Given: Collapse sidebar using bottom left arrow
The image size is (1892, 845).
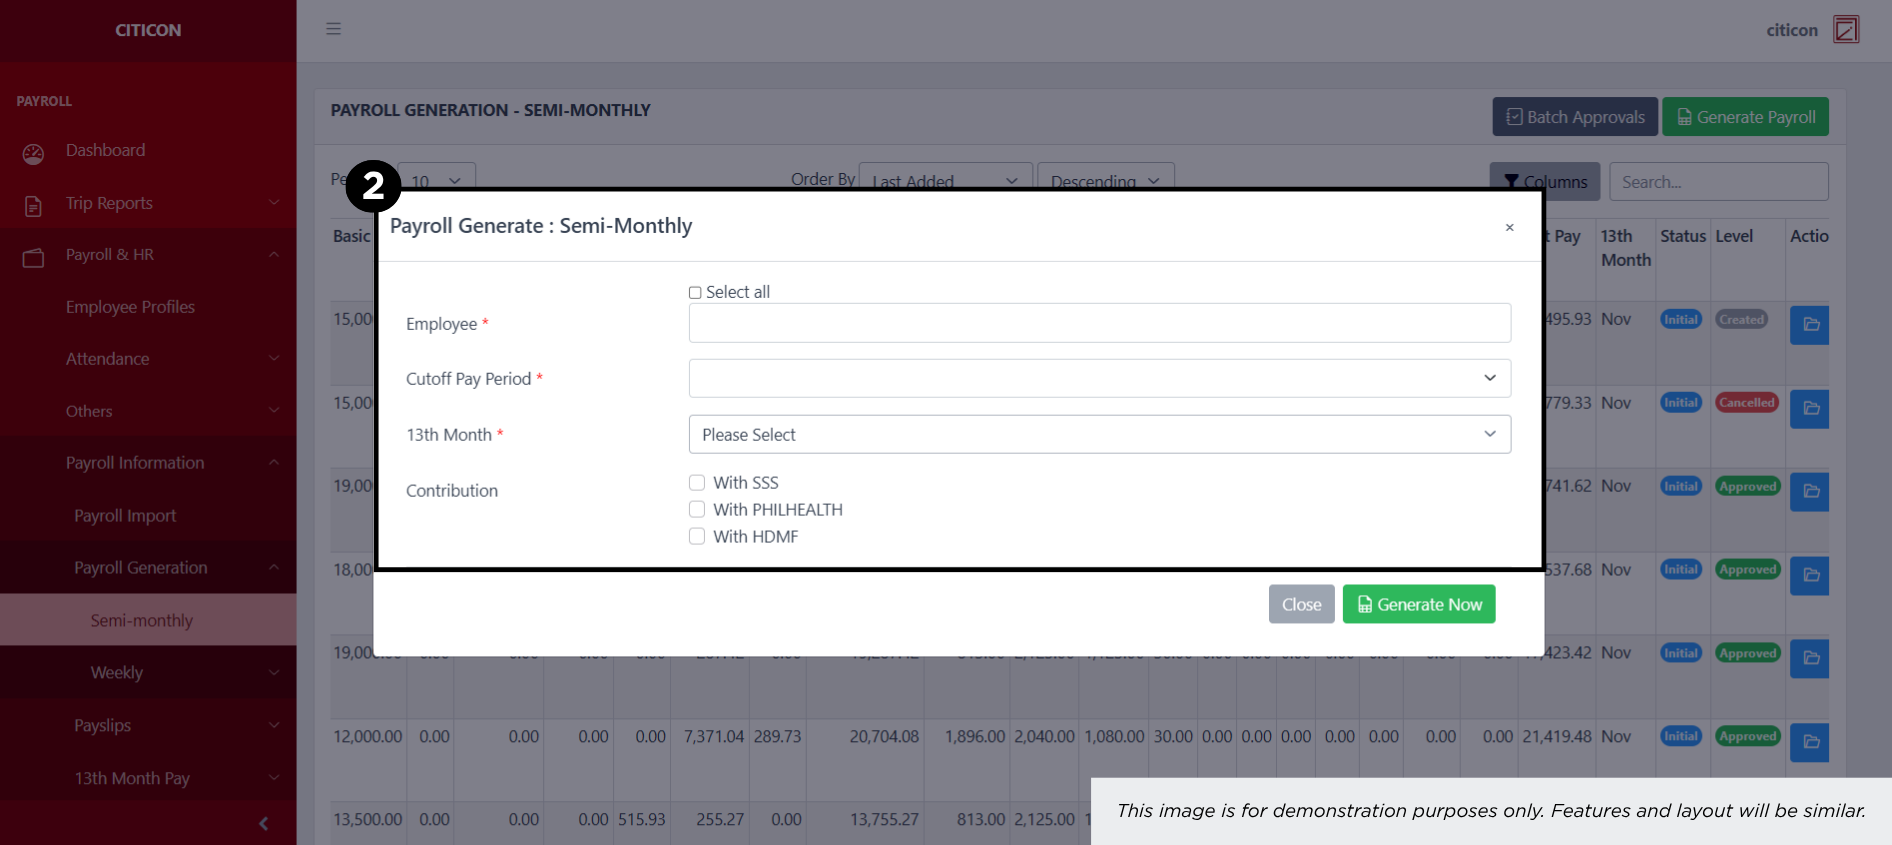Looking at the screenshot, I should click(x=263, y=823).
